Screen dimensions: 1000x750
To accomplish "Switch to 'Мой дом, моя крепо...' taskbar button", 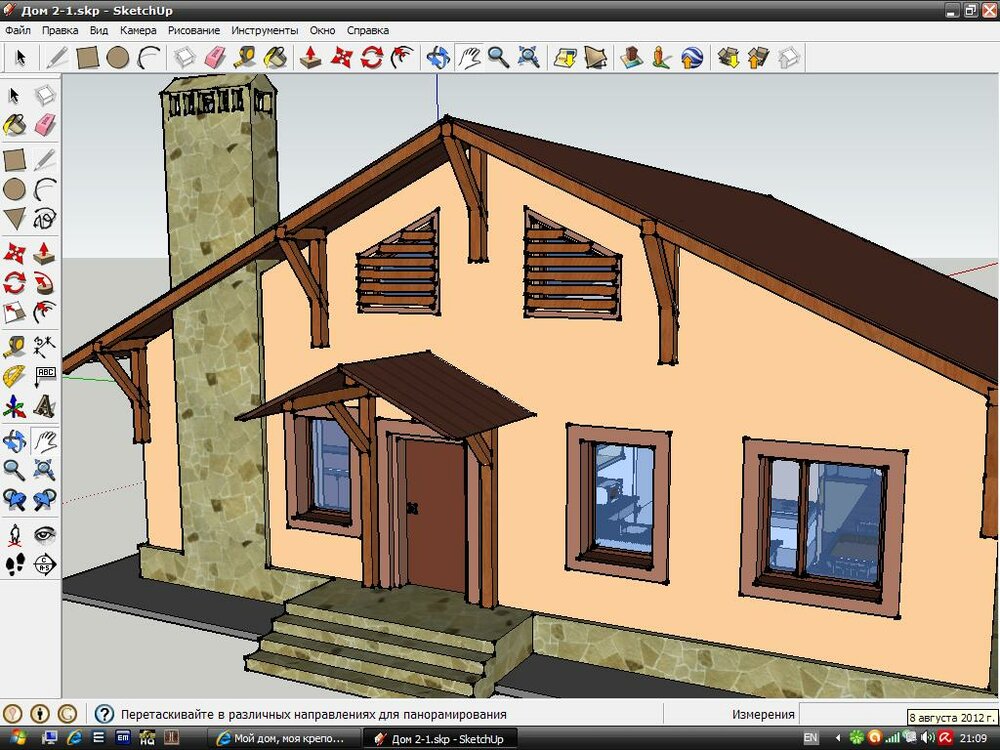I will (x=284, y=739).
